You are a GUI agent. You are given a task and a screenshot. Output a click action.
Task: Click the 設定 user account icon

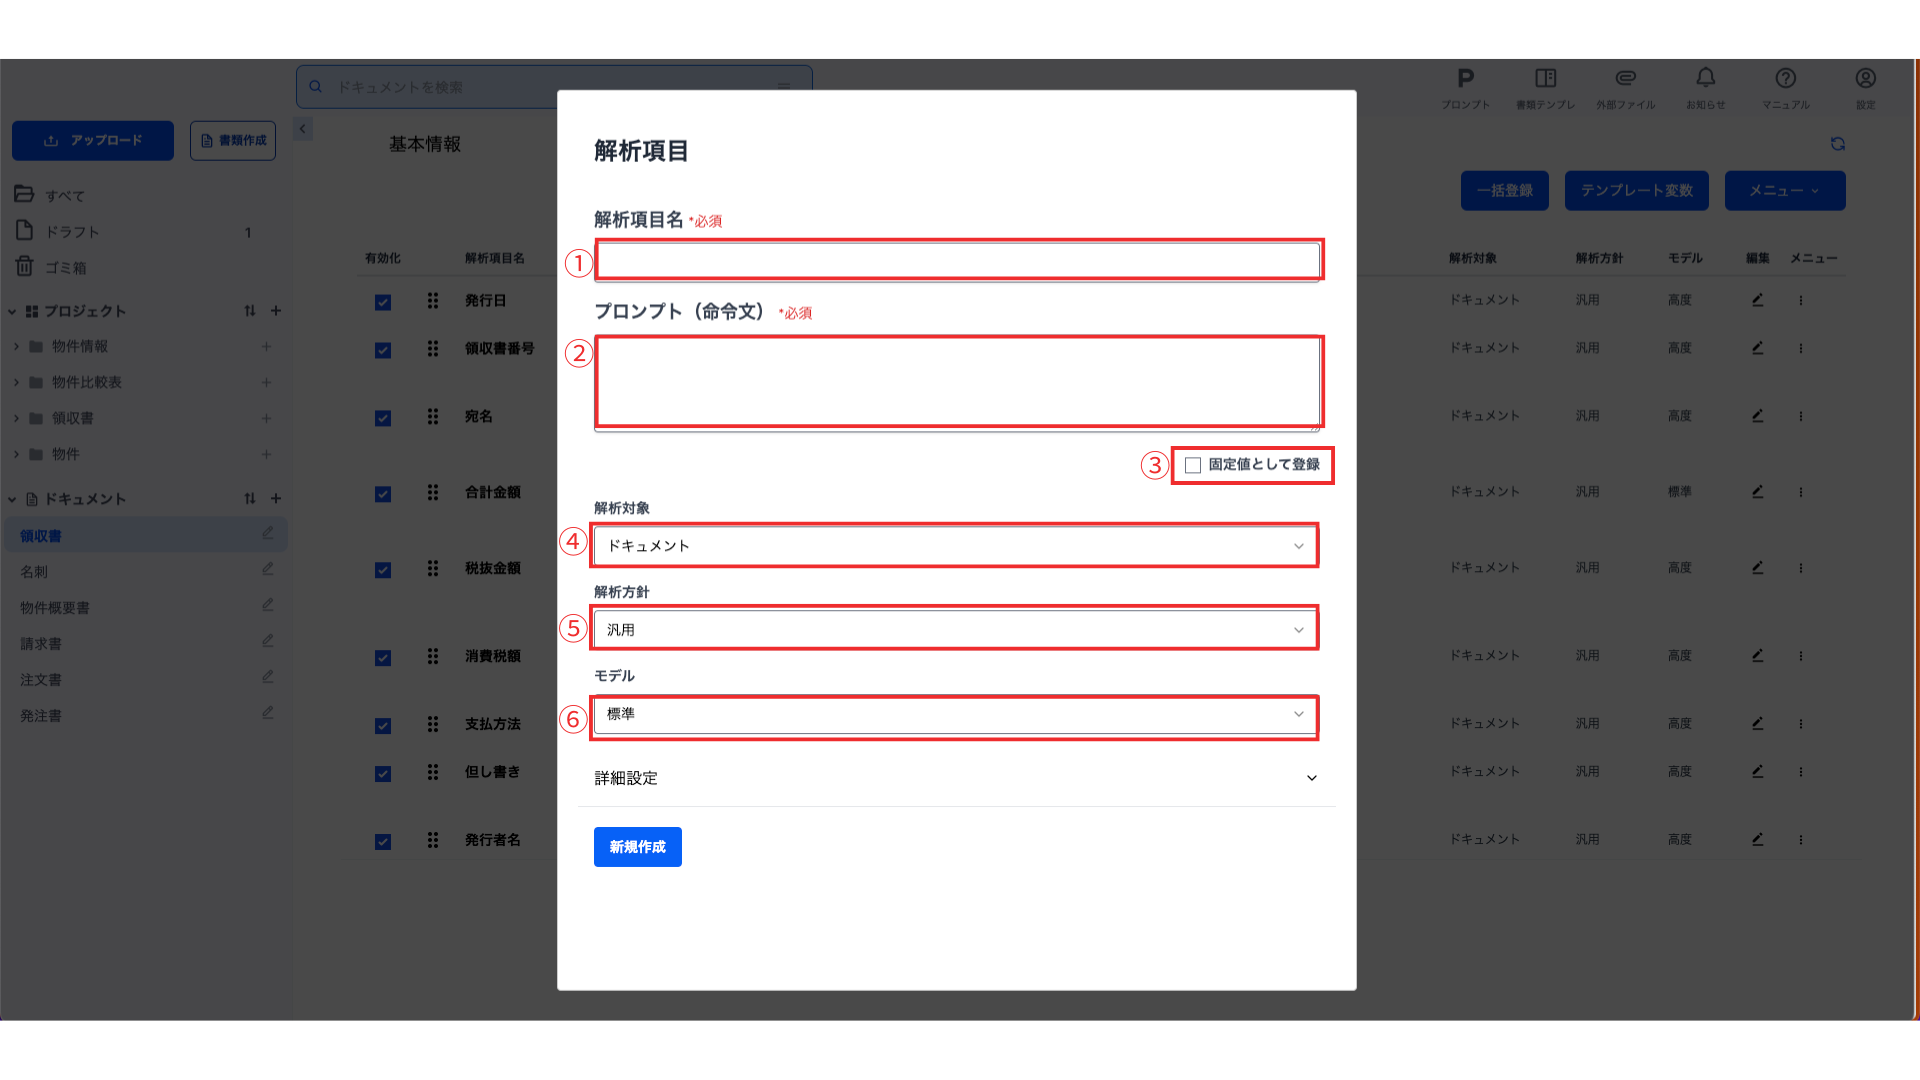[1865, 79]
